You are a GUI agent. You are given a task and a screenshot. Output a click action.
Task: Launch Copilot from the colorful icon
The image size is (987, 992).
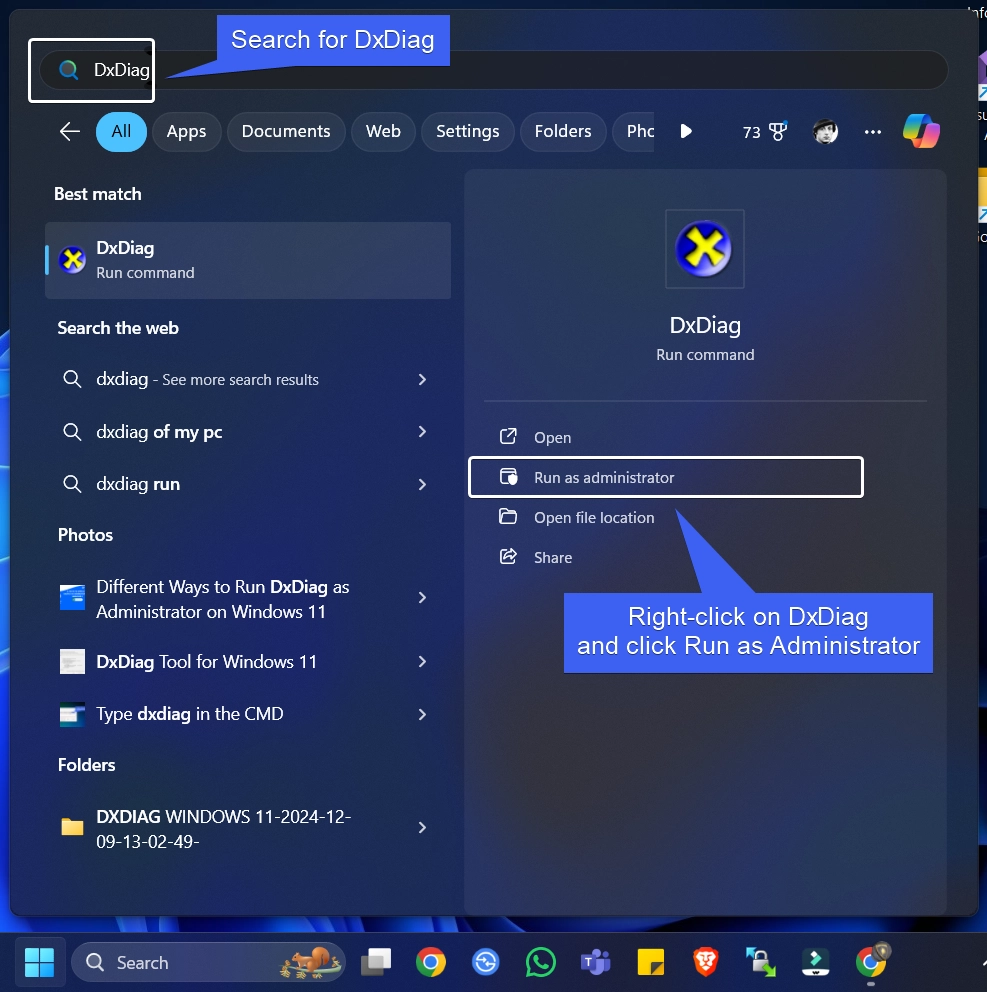pyautogui.click(x=921, y=131)
